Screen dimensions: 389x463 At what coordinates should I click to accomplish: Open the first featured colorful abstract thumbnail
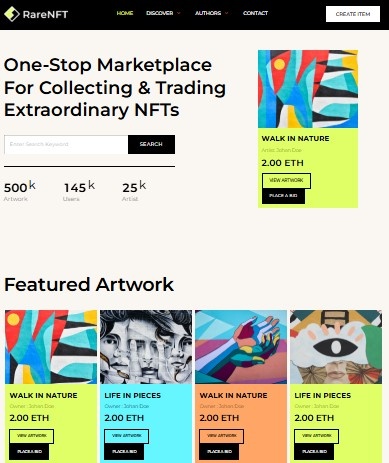click(x=51, y=347)
